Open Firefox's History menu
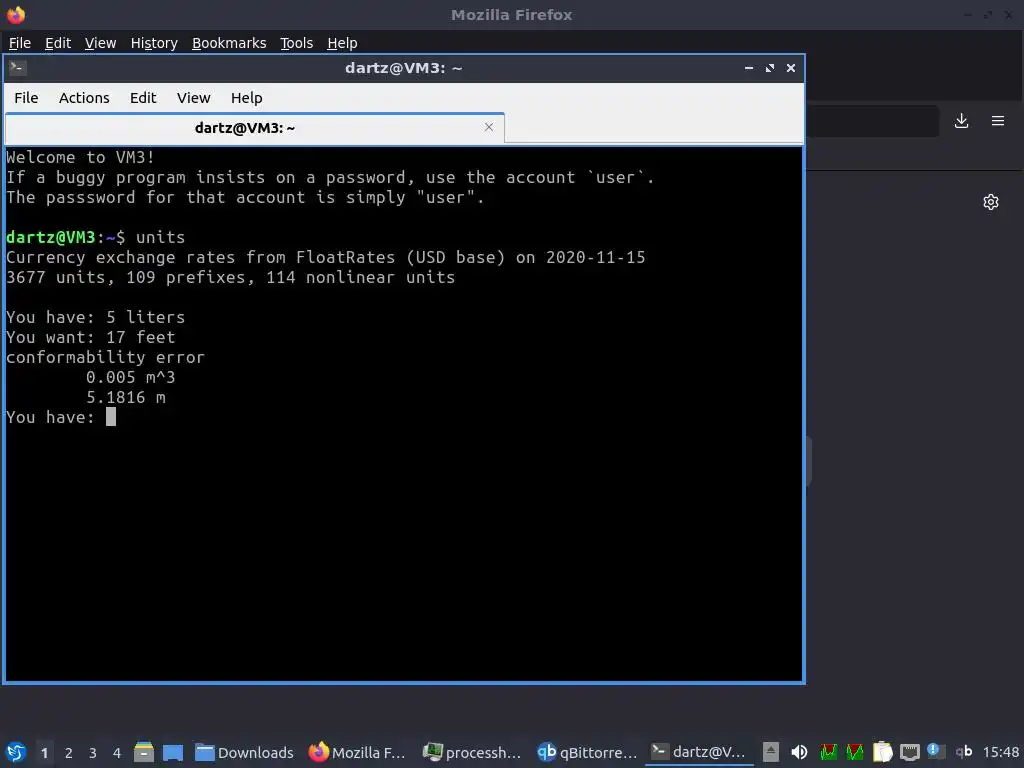 [x=154, y=43]
